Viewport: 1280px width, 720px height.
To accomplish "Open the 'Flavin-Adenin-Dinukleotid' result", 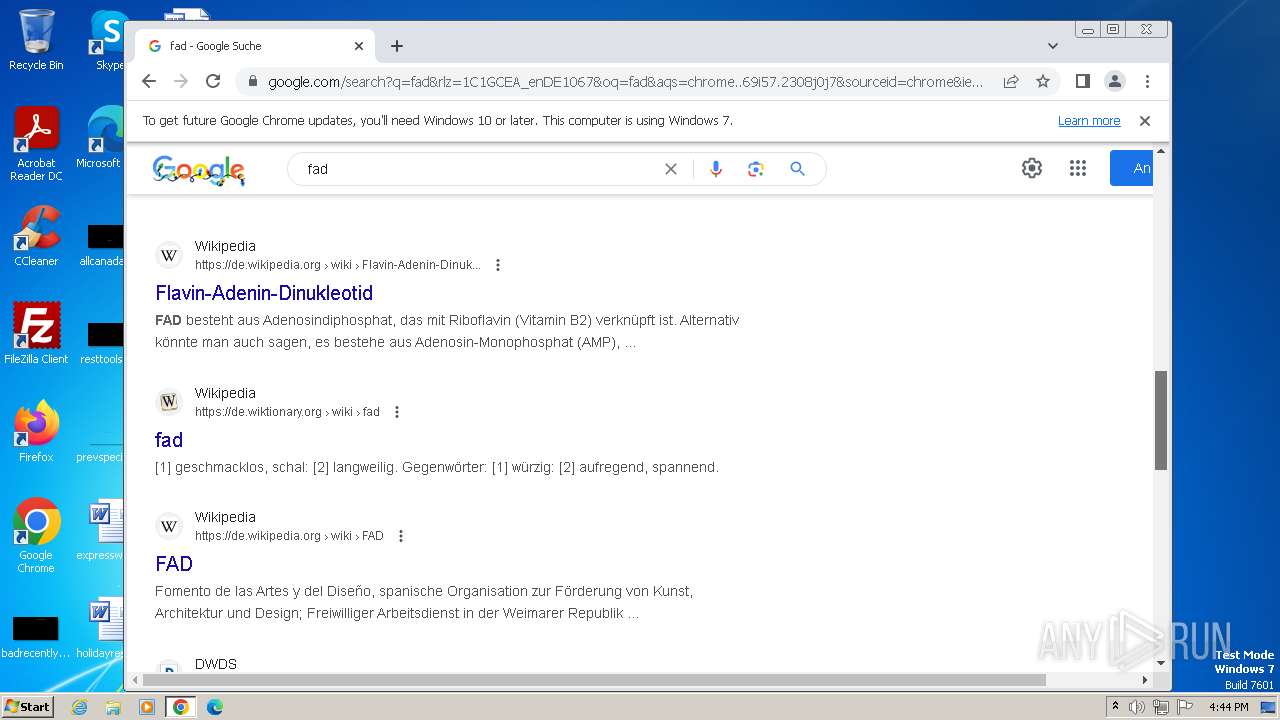I will tap(264, 293).
